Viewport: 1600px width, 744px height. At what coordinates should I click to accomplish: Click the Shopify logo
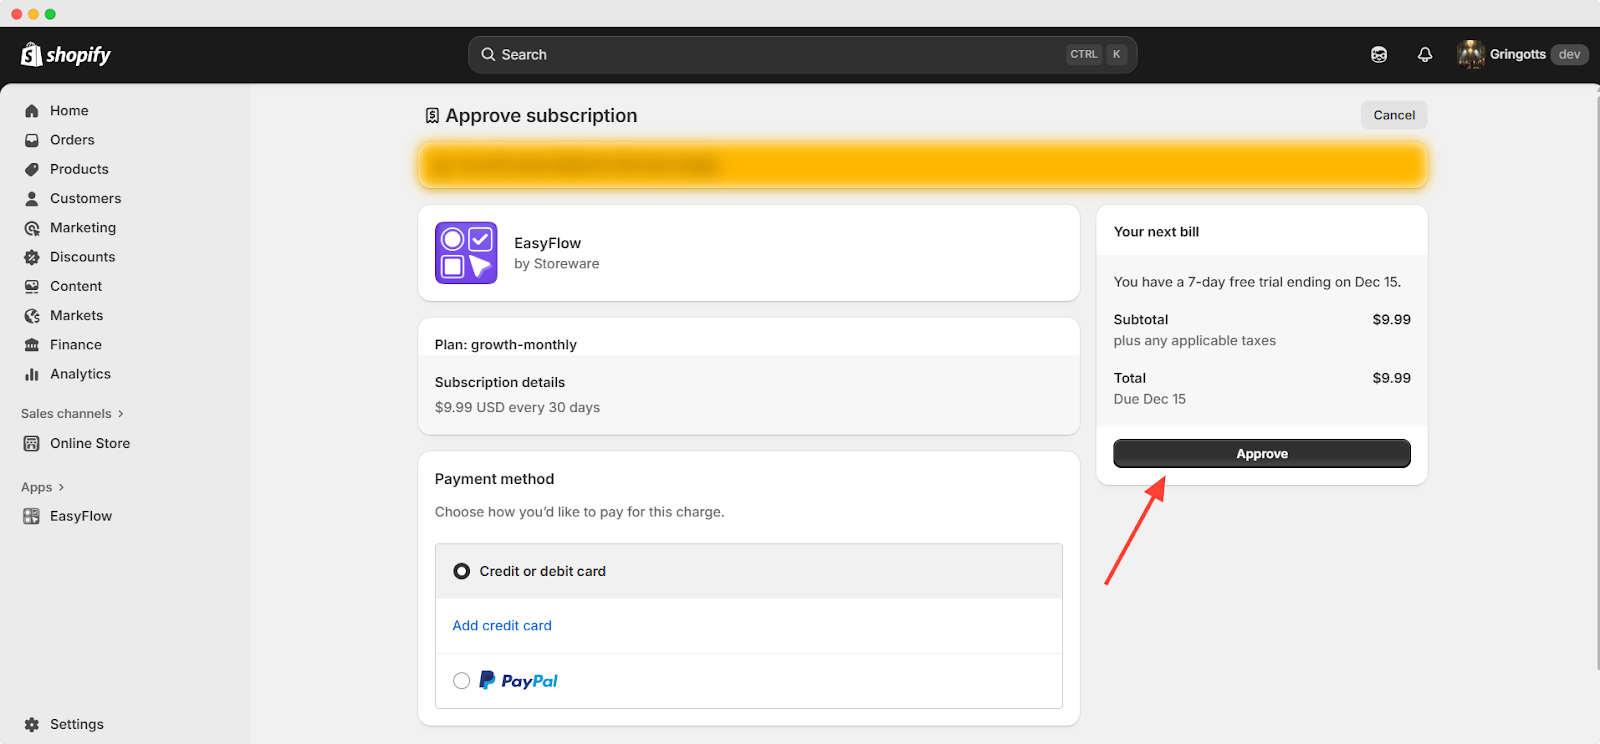(66, 54)
